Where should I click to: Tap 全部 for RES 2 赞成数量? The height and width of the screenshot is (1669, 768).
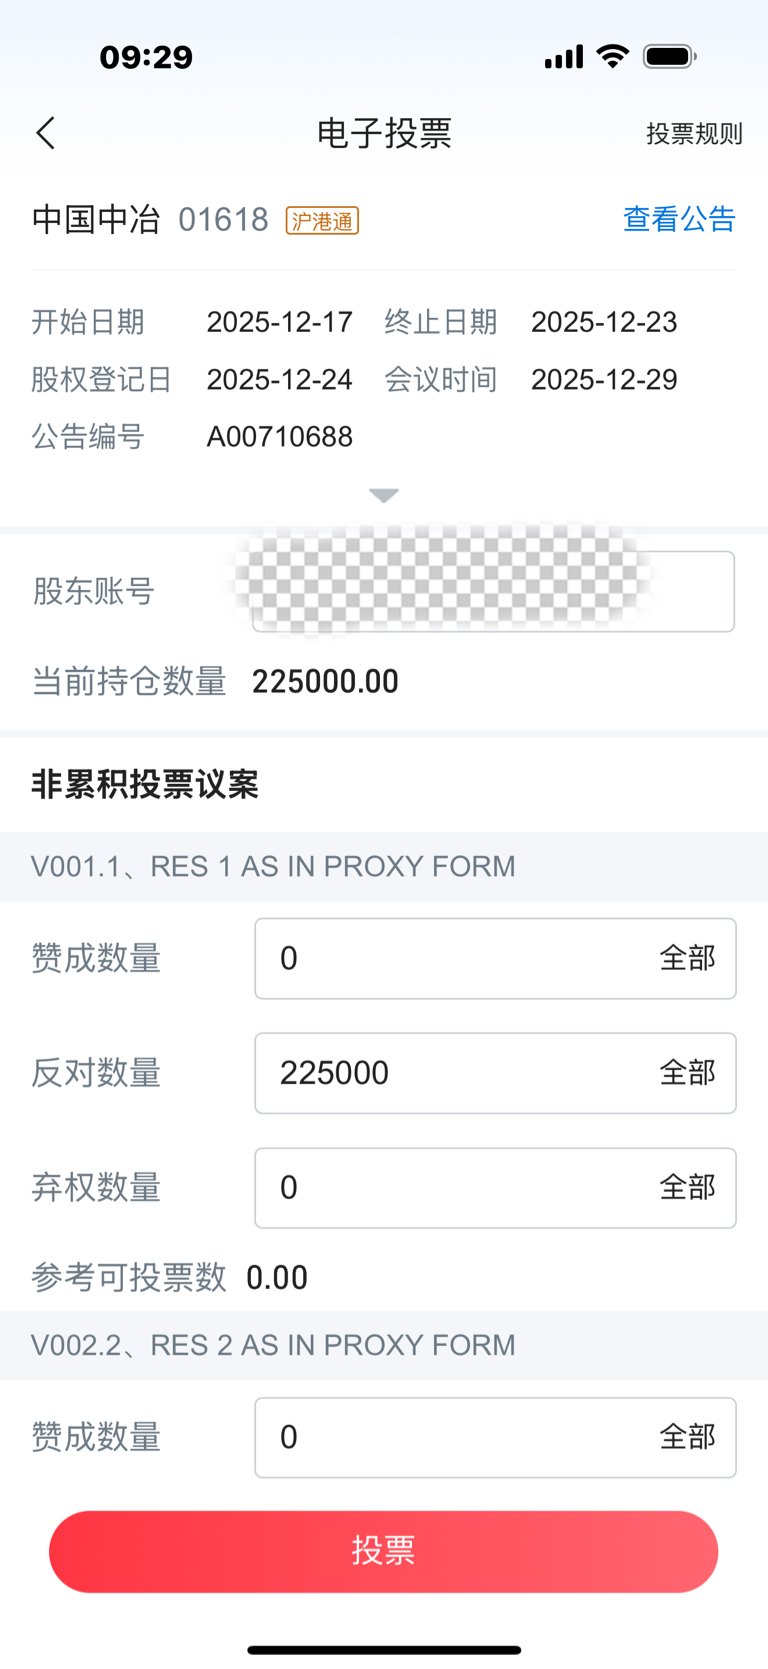[687, 1437]
